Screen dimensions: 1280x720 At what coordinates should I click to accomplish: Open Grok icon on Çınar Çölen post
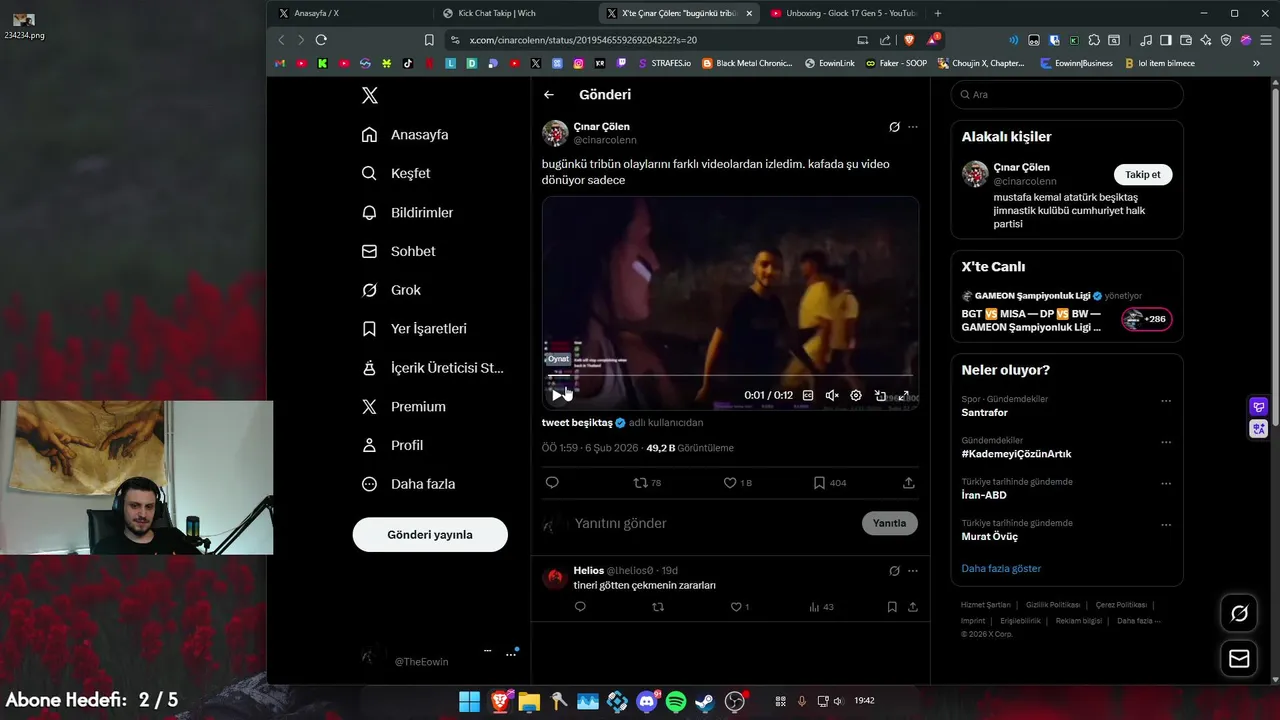click(894, 127)
